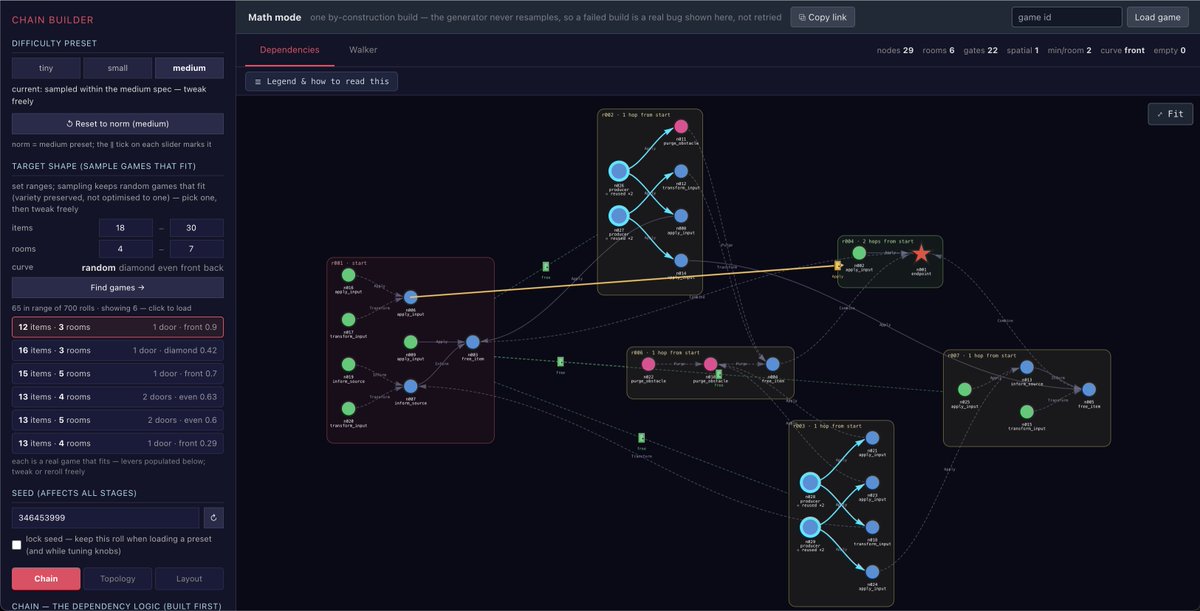Set curve option to front

[189, 268]
